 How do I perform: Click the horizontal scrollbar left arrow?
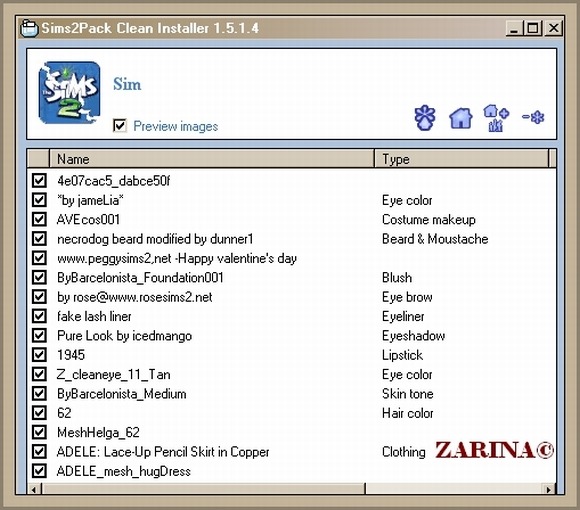(34, 489)
